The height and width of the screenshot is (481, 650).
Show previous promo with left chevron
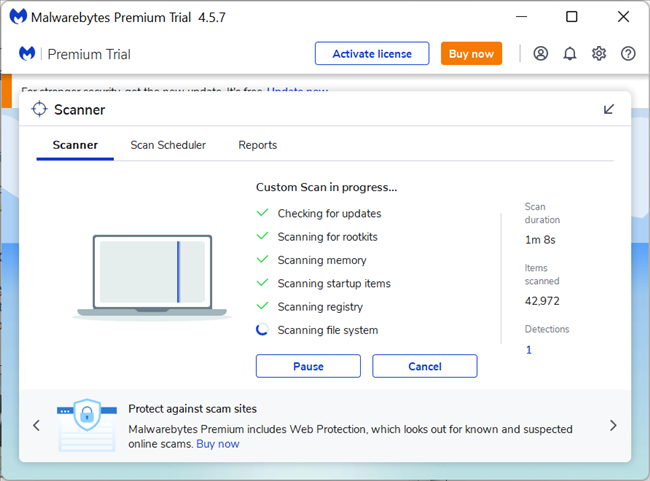click(x=36, y=425)
